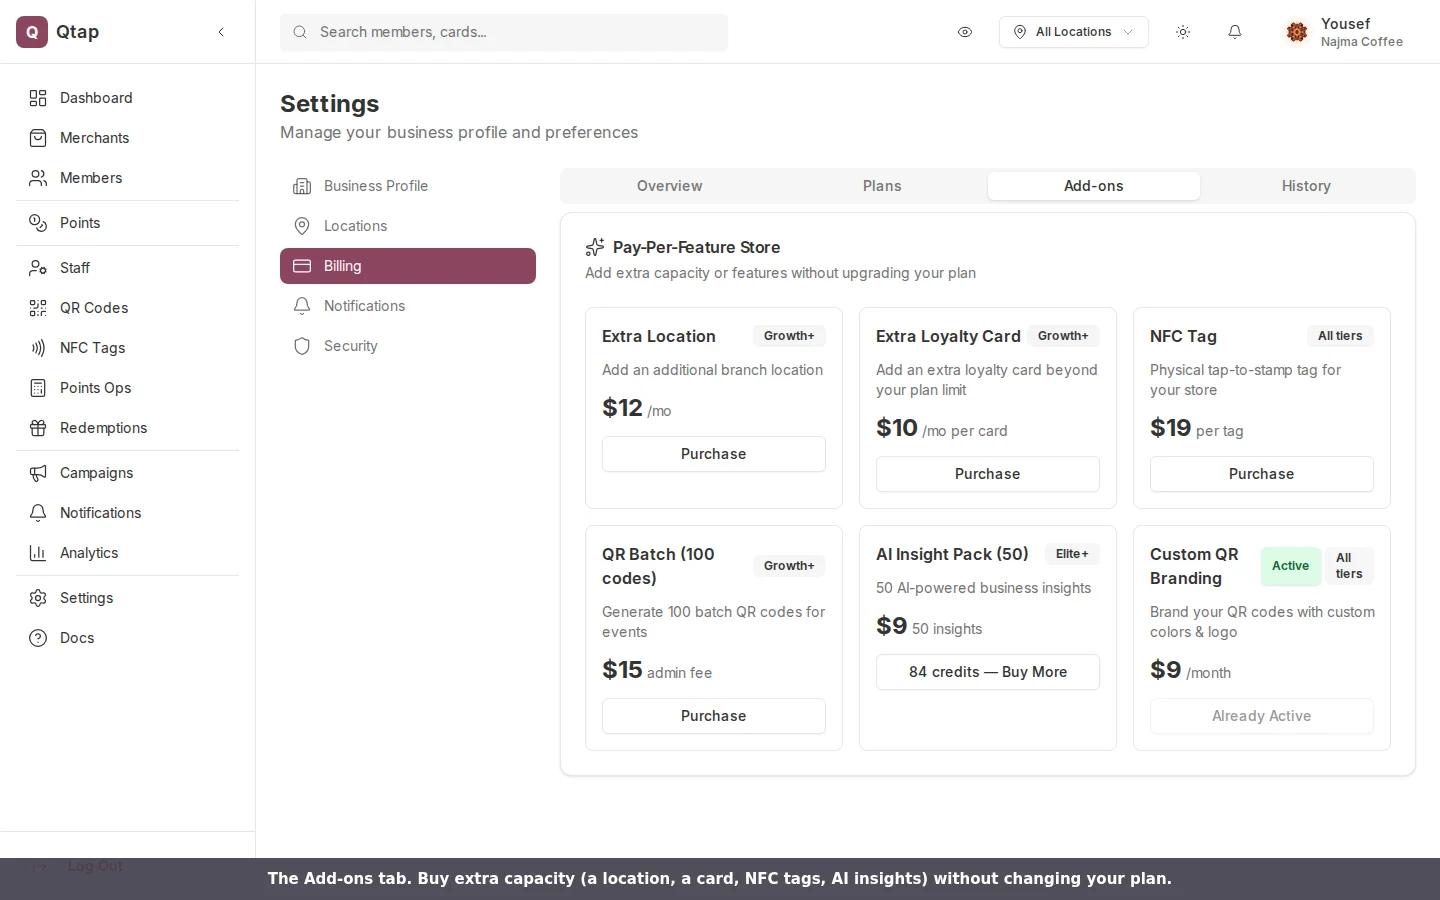Click the Elite+ badge on AI Insight Pack
This screenshot has height=900, width=1440.
(1072, 554)
